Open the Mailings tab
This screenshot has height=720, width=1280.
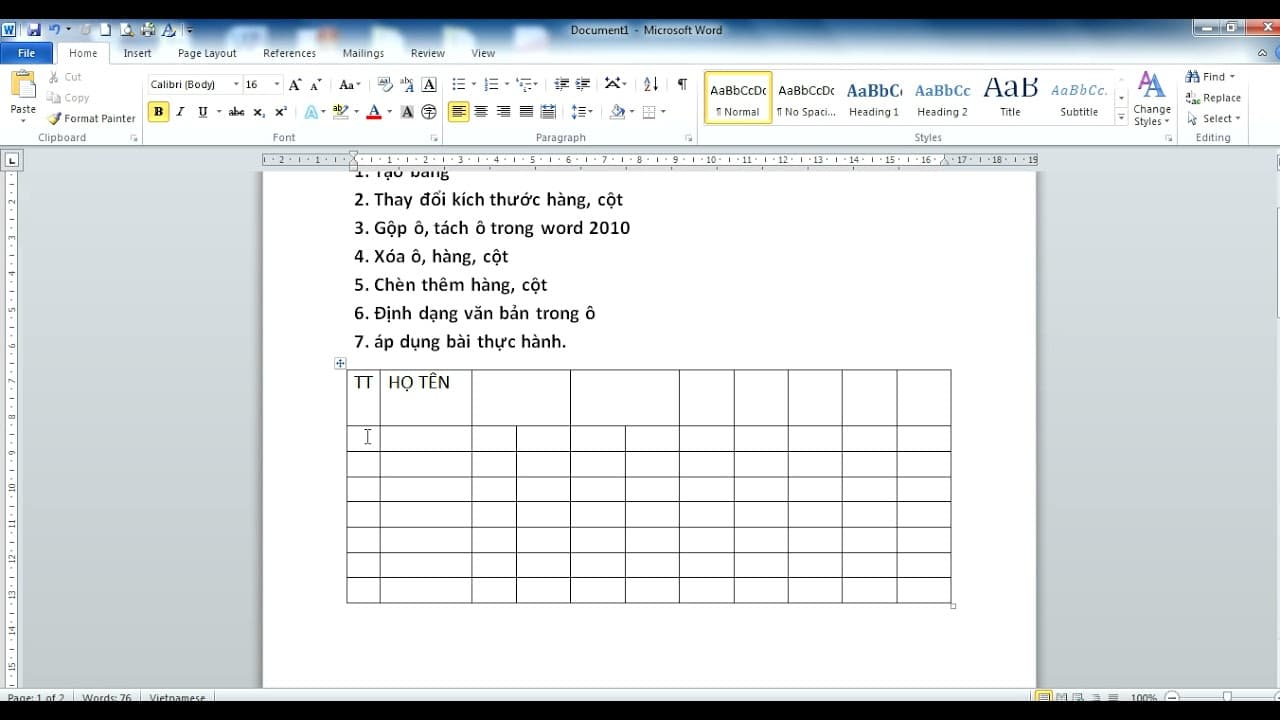click(363, 53)
